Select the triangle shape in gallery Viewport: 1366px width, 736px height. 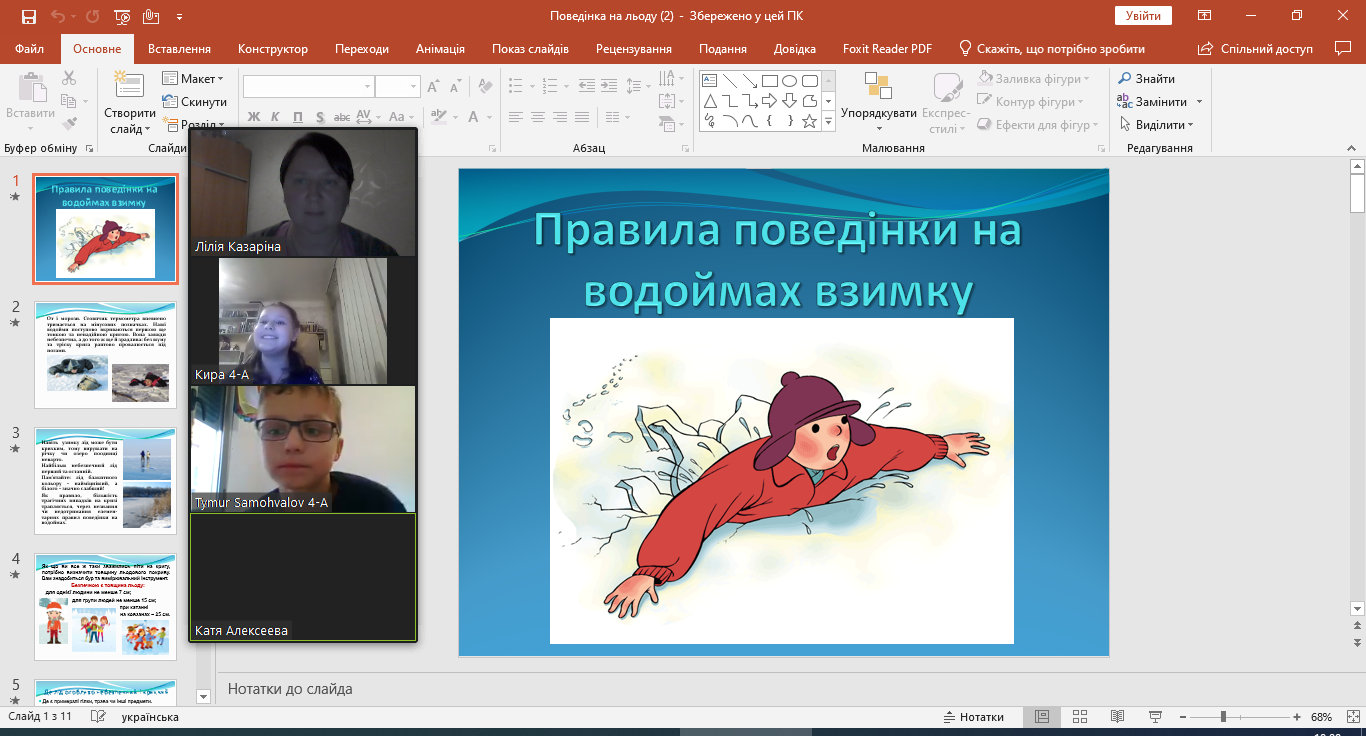click(x=710, y=101)
